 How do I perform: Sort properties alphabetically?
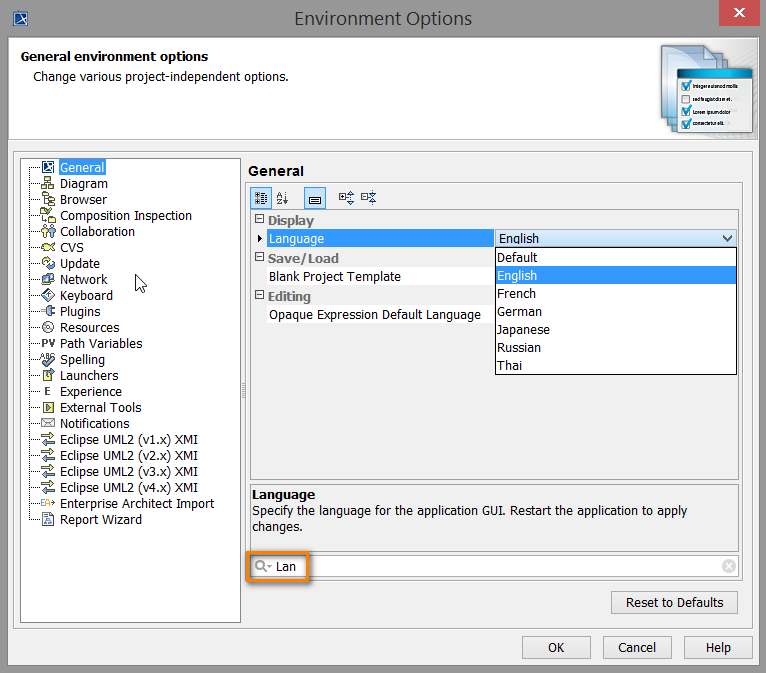pos(282,198)
